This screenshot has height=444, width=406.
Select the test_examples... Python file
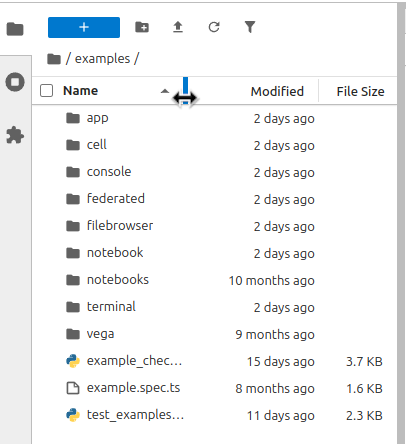point(215,415)
